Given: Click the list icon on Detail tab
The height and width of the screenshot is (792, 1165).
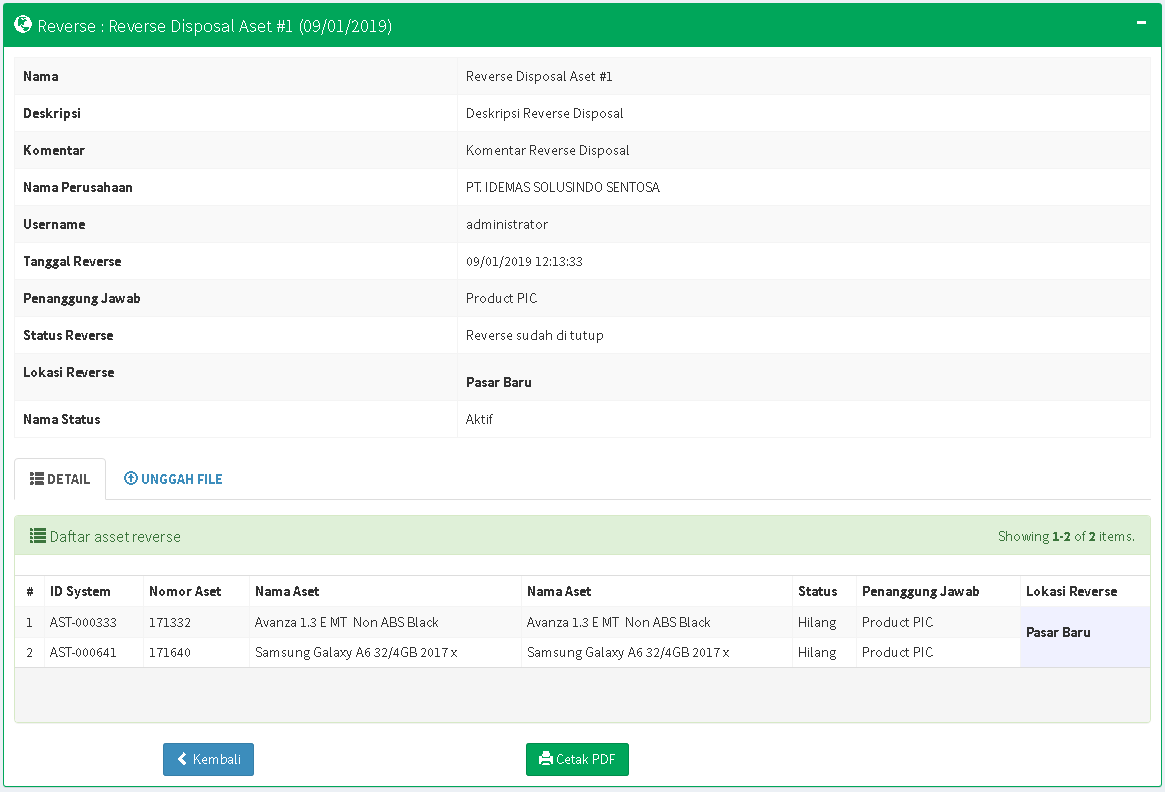Looking at the screenshot, I should coord(37,479).
